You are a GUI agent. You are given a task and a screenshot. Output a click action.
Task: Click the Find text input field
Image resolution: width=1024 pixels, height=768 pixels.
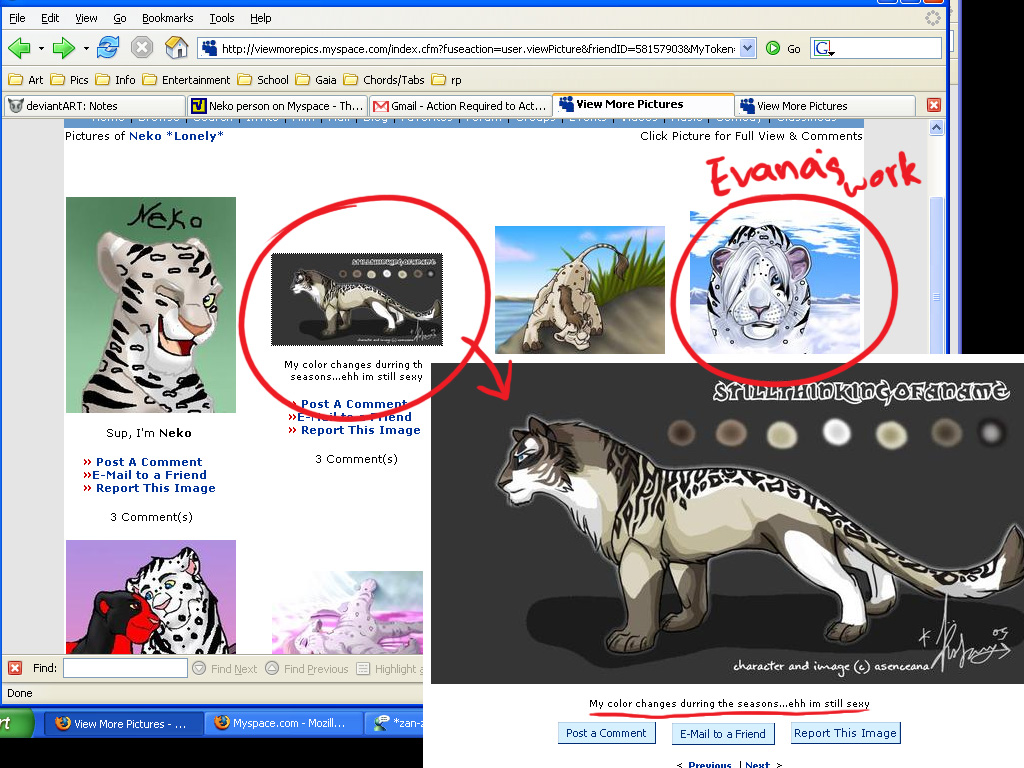125,668
